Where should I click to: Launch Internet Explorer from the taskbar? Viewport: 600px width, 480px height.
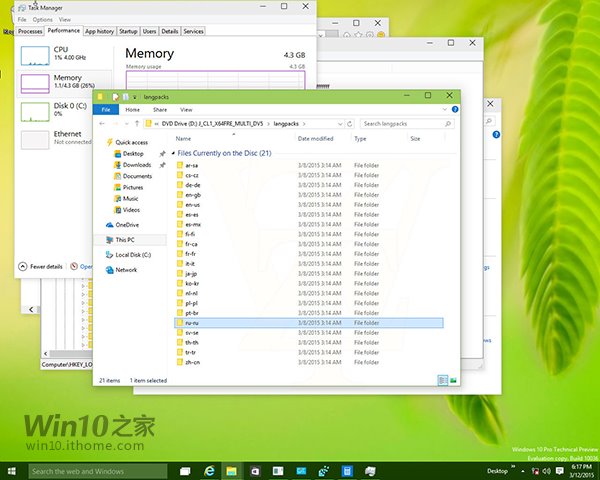click(x=209, y=471)
